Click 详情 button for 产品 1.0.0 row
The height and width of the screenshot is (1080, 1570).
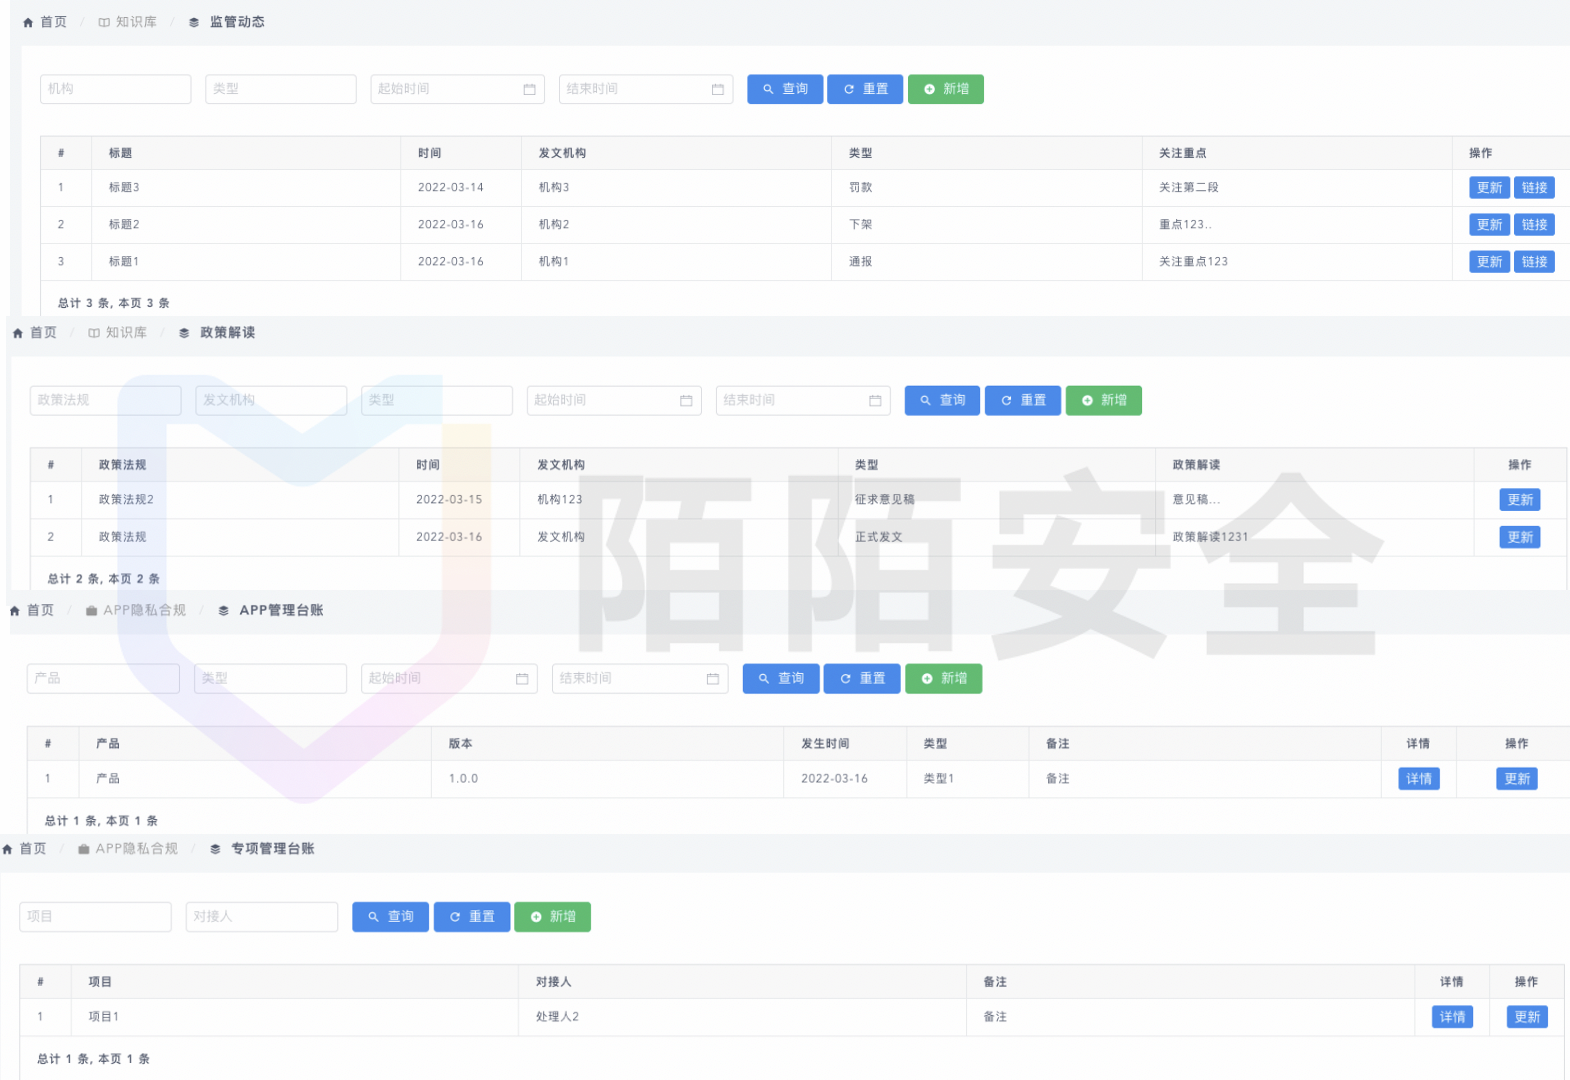(1419, 779)
